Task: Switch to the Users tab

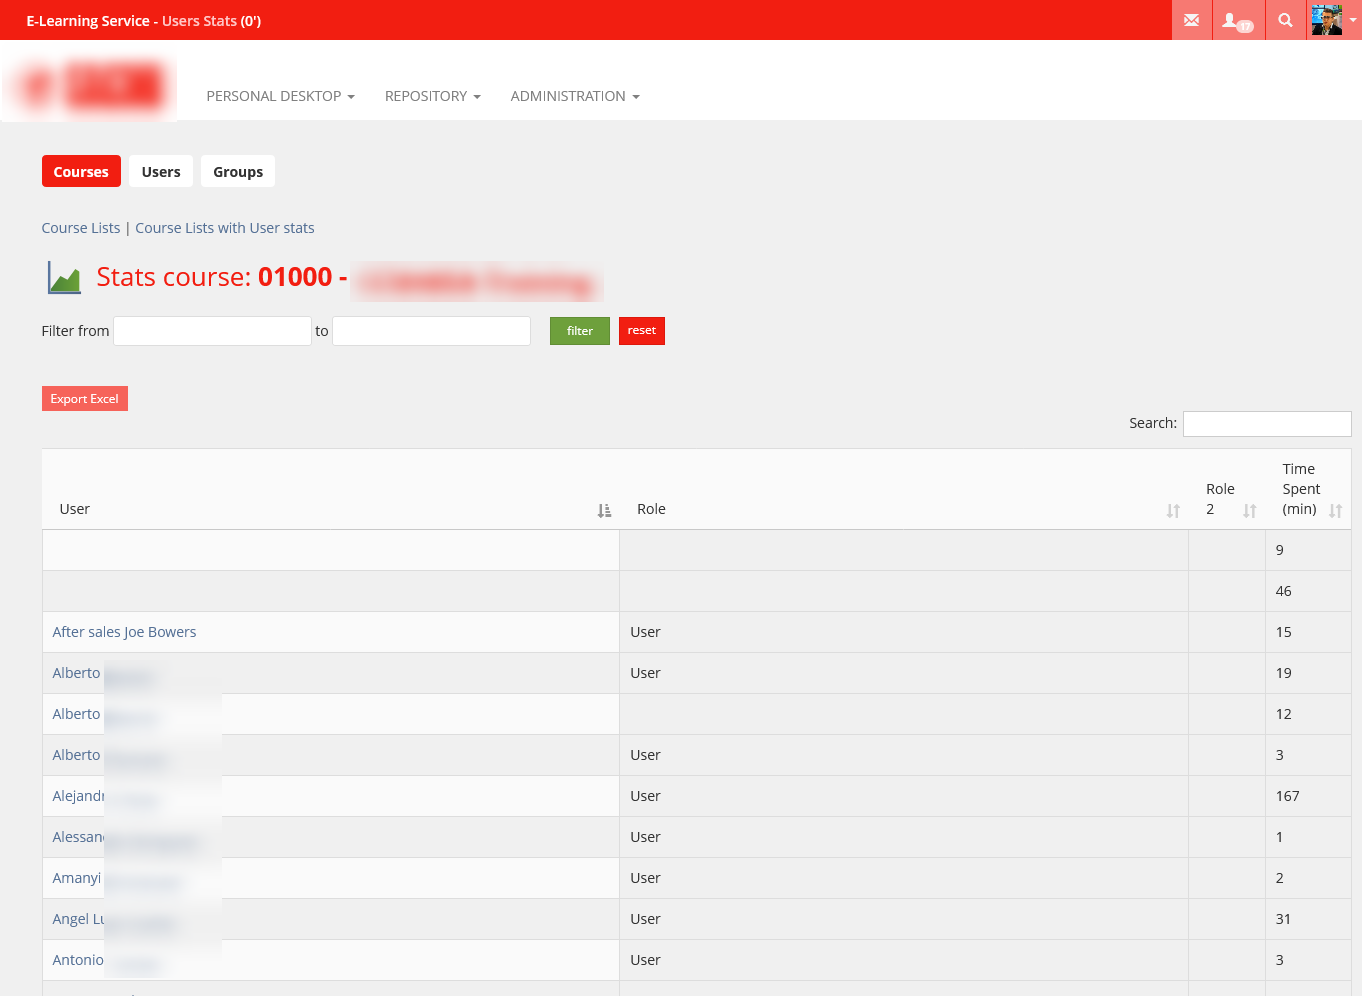Action: [161, 172]
